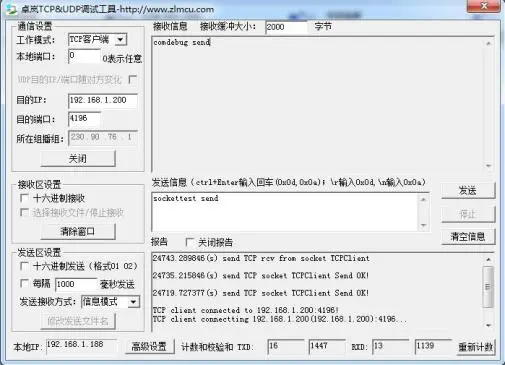This screenshot has width=505, height=365.
Task: Click the TXD count field 16
Action: point(286,347)
